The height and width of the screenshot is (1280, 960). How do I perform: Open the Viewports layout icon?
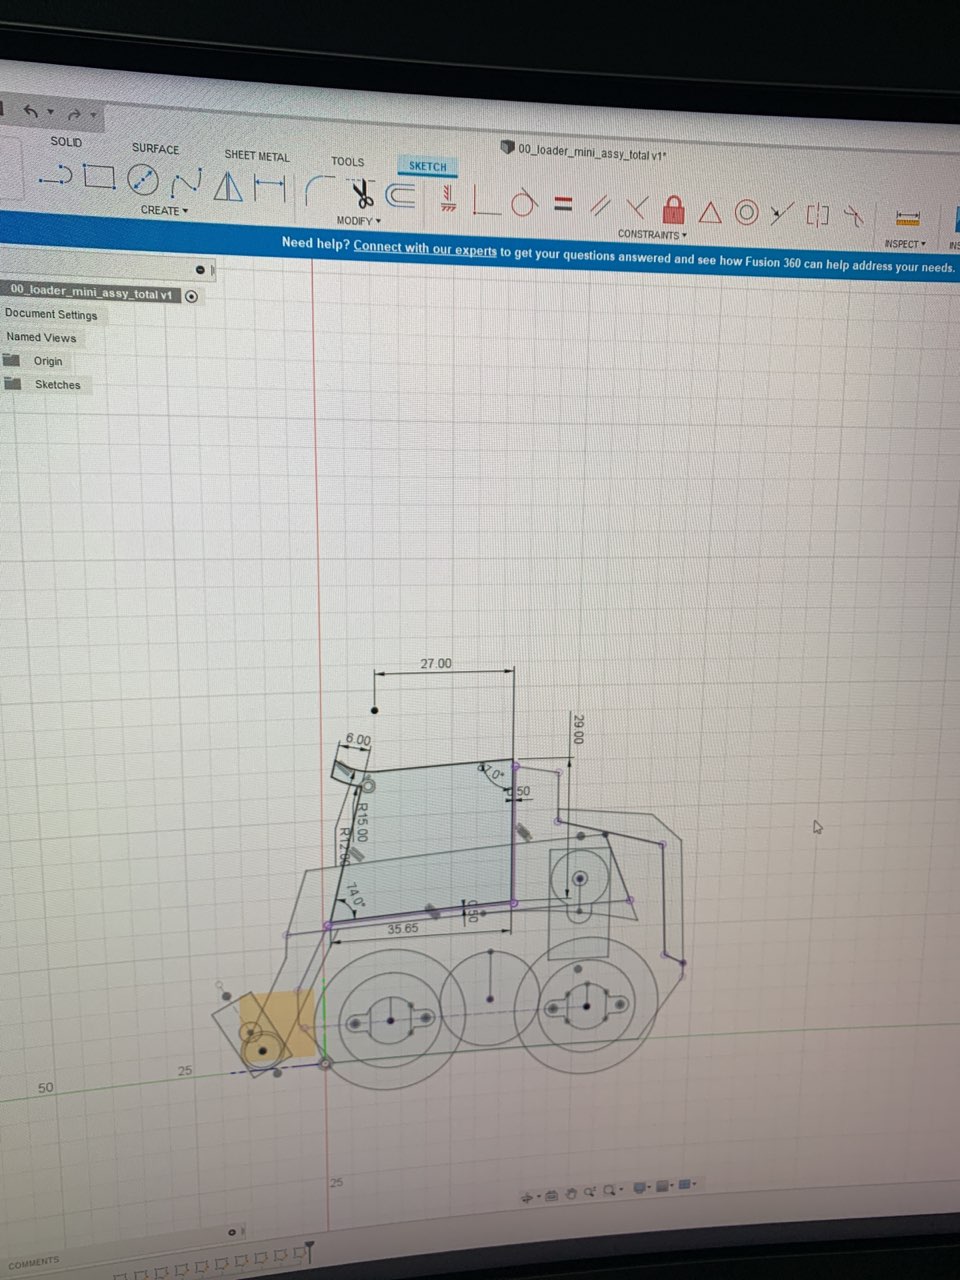(684, 1184)
